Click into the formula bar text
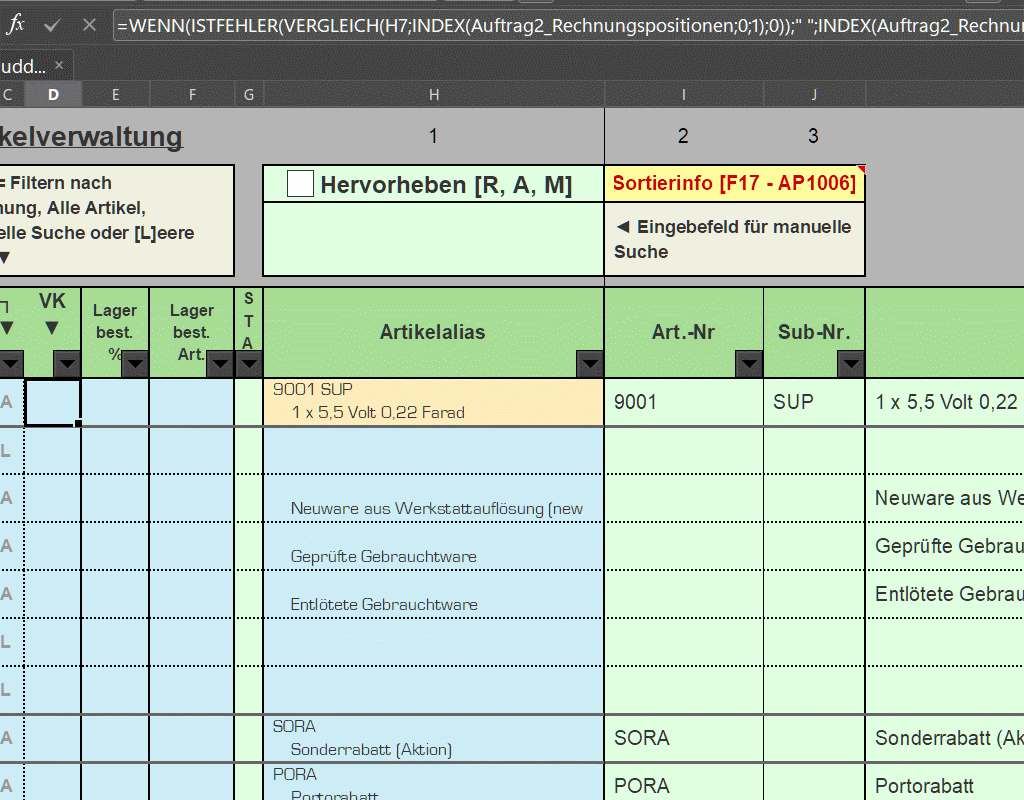 click(560, 25)
